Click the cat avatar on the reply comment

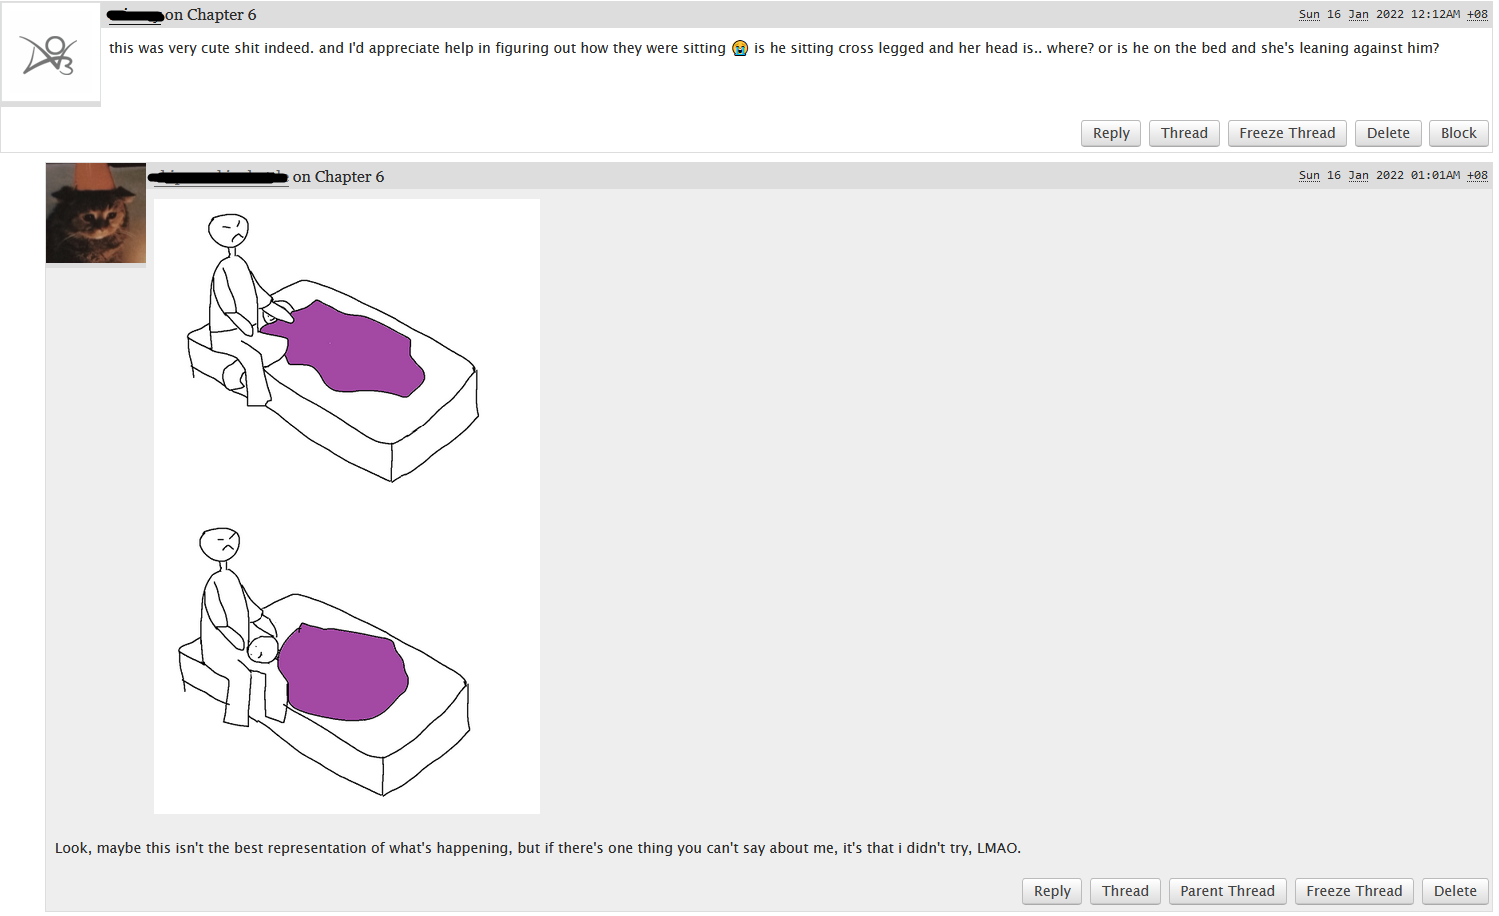click(96, 213)
